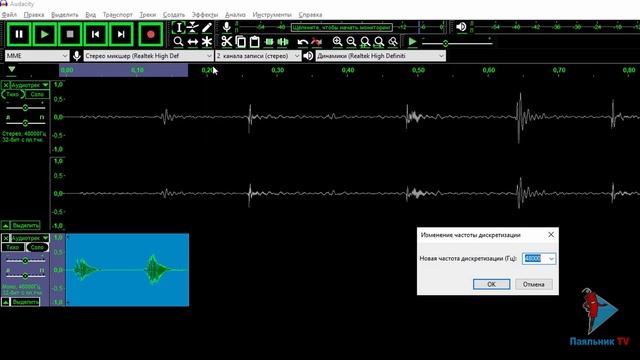Viewport: 640px width, 360px height.
Task: Mute the second track with Тихо
Action: coord(13,247)
